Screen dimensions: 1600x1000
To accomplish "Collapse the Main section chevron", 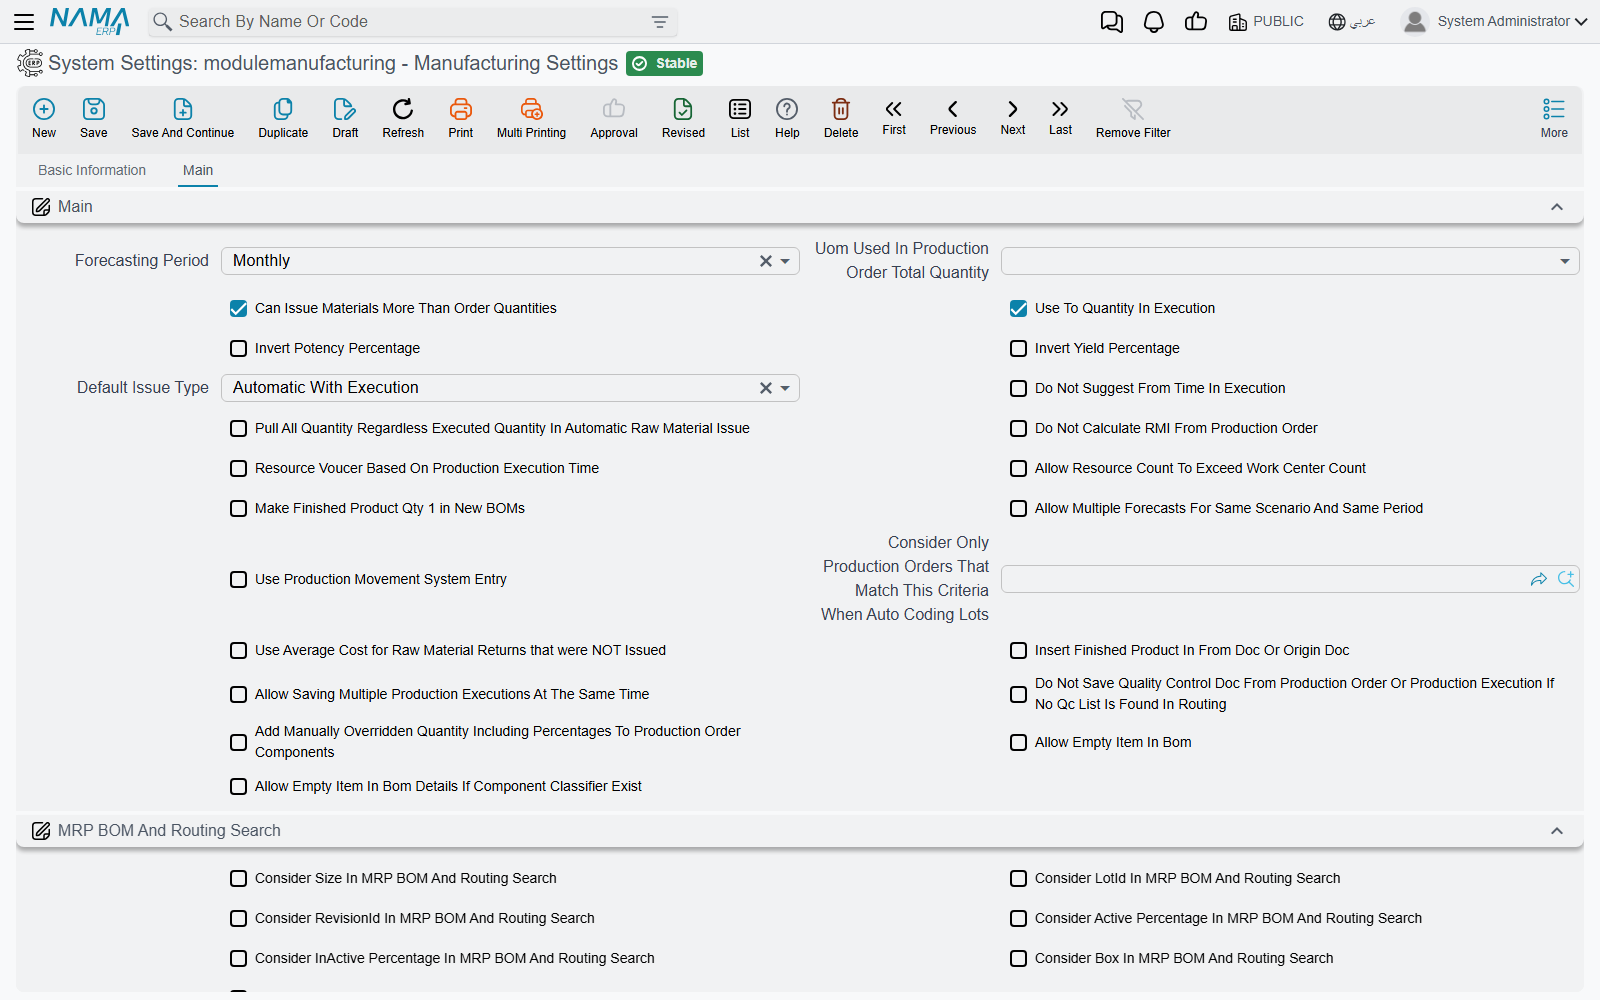I will coord(1557,207).
